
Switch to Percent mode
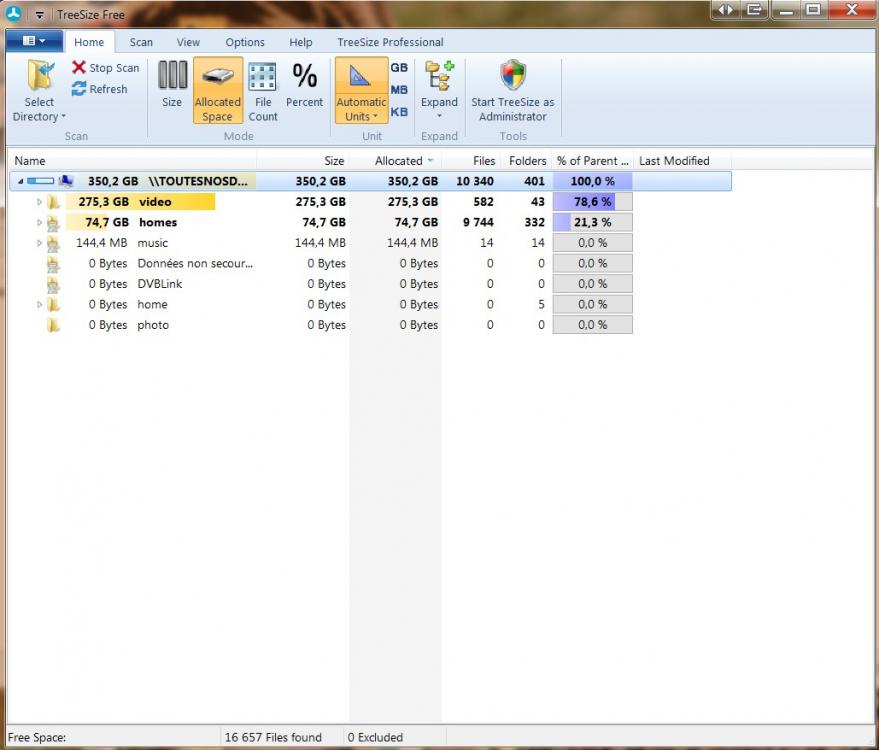304,84
